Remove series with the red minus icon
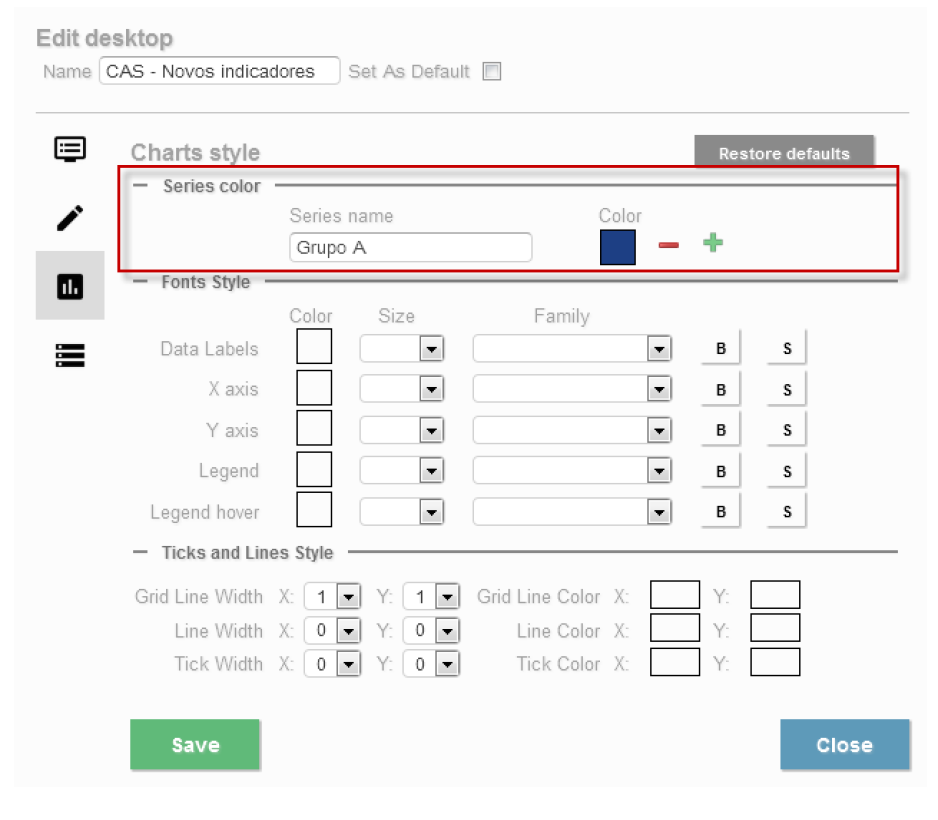The image size is (938, 820). pos(669,245)
